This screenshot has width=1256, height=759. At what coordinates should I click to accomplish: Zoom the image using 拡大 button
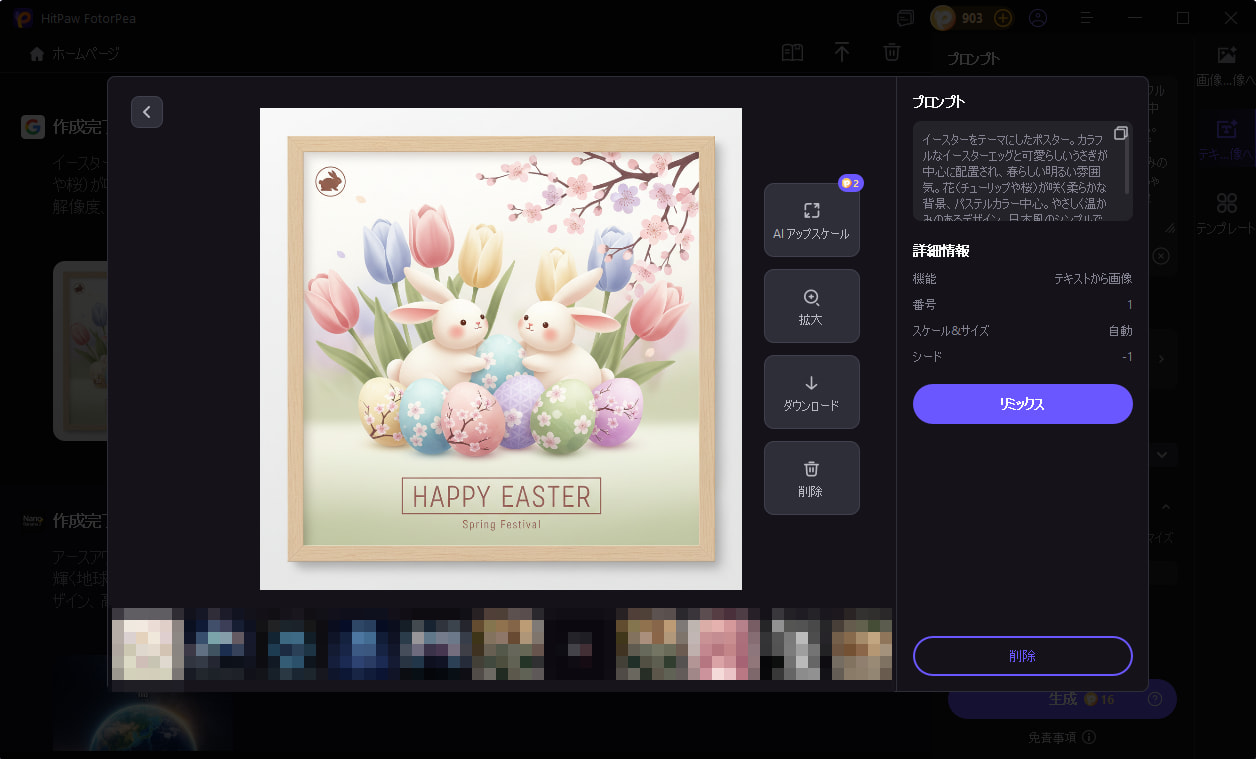pyautogui.click(x=811, y=306)
